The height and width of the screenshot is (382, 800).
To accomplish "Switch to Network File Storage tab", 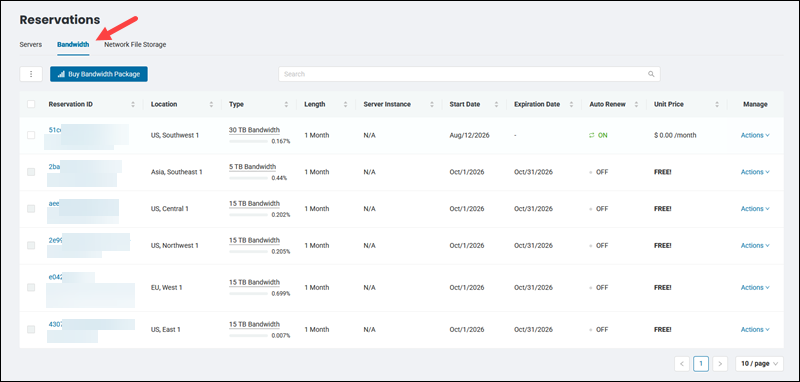I will pos(135,45).
